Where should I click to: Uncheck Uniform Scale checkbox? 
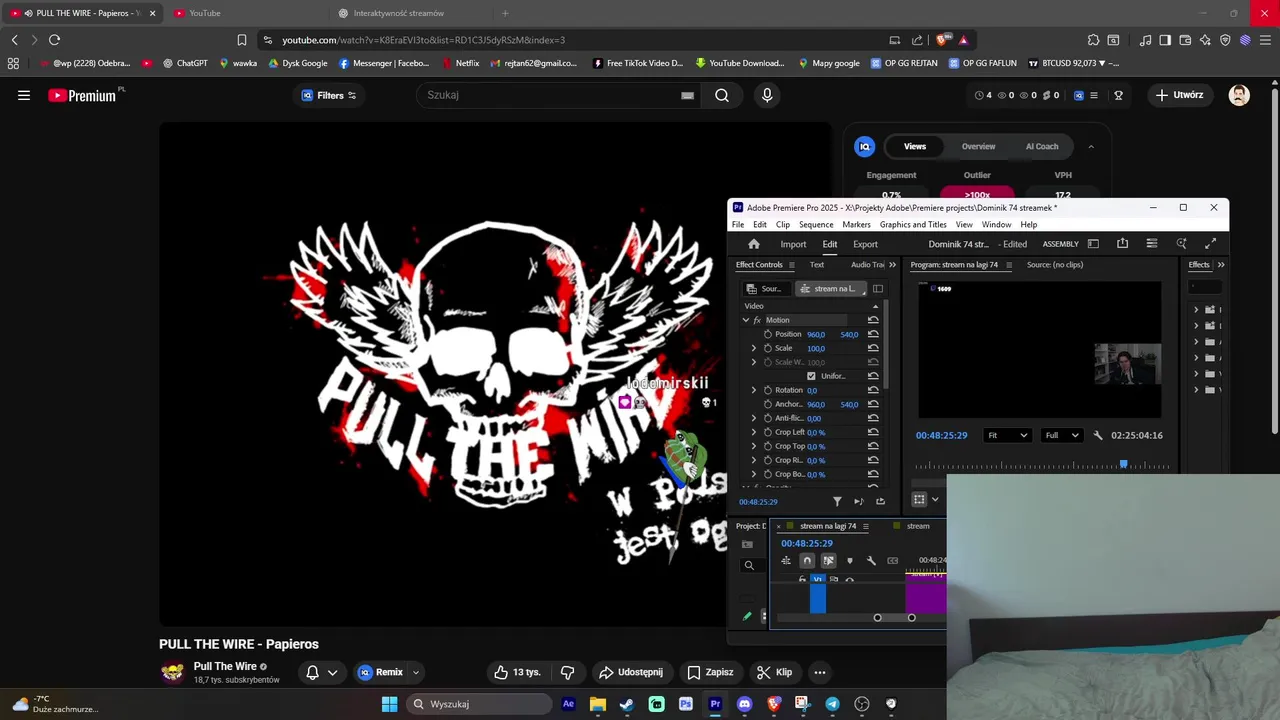tap(811, 376)
